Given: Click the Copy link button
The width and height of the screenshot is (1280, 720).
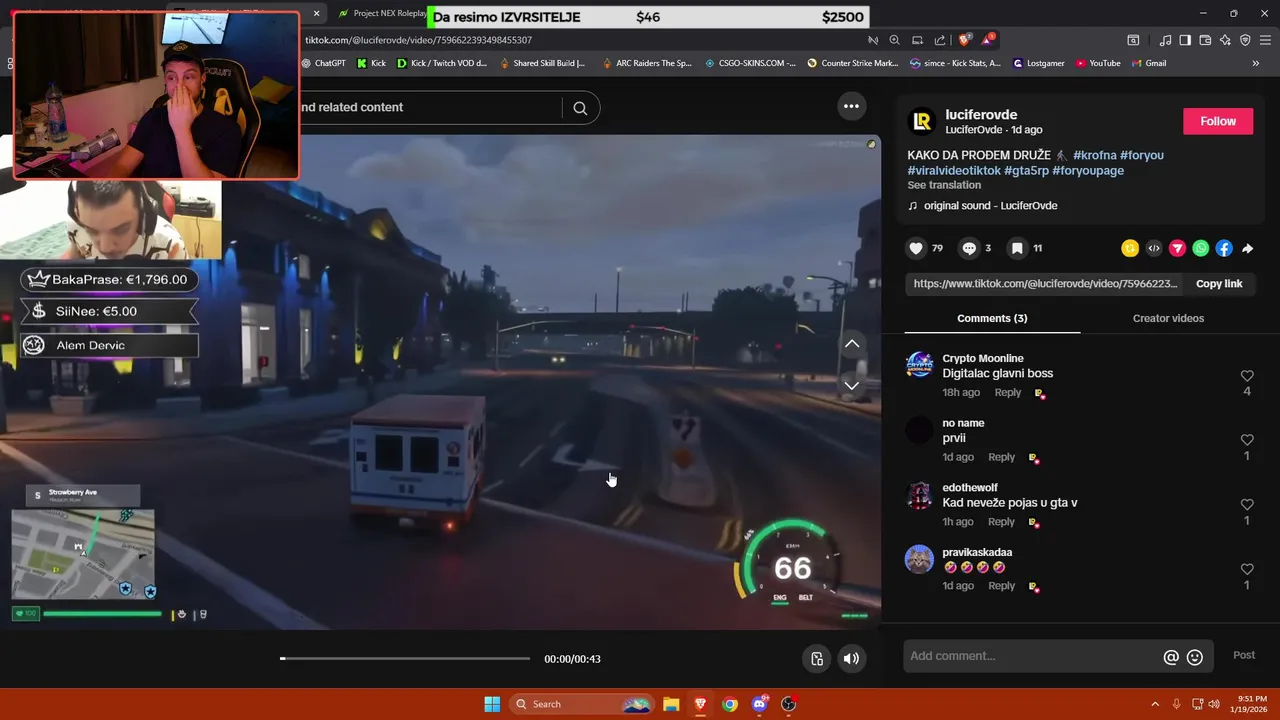Looking at the screenshot, I should pyautogui.click(x=1219, y=284).
